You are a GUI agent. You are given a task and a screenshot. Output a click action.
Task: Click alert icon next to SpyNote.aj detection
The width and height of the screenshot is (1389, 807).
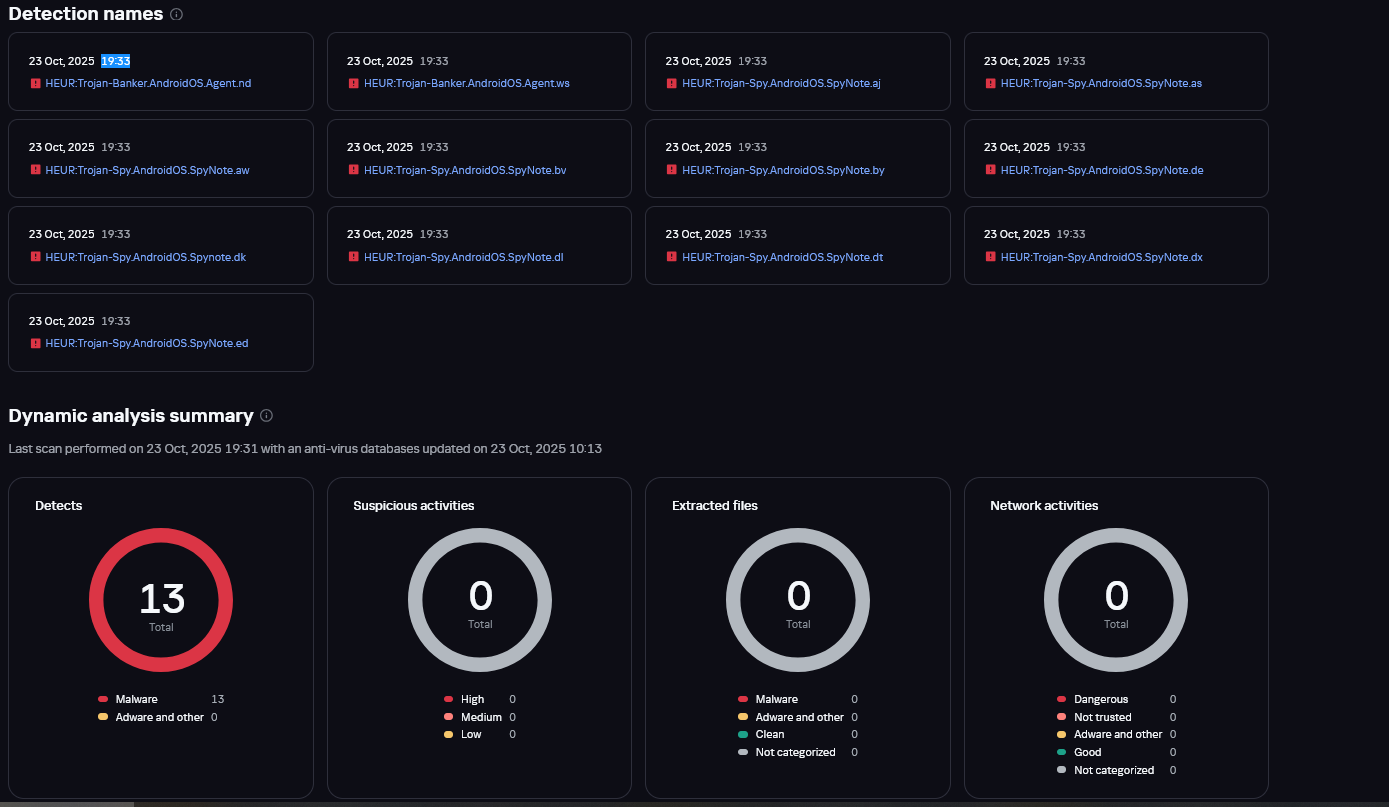click(x=672, y=84)
